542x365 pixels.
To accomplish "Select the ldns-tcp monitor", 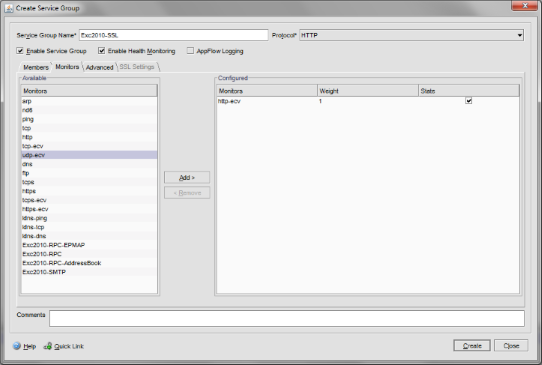I will [89, 227].
